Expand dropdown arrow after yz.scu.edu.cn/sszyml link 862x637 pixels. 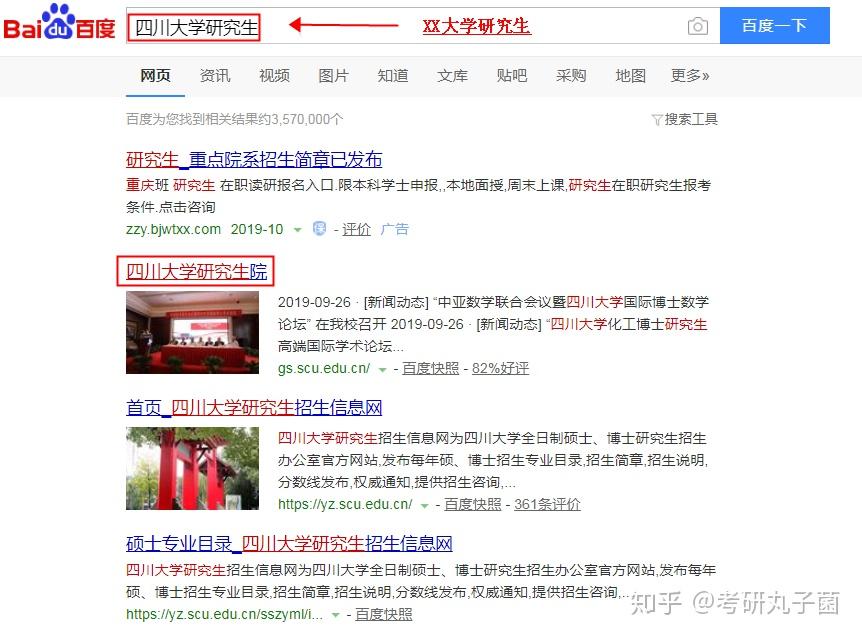click(335, 616)
